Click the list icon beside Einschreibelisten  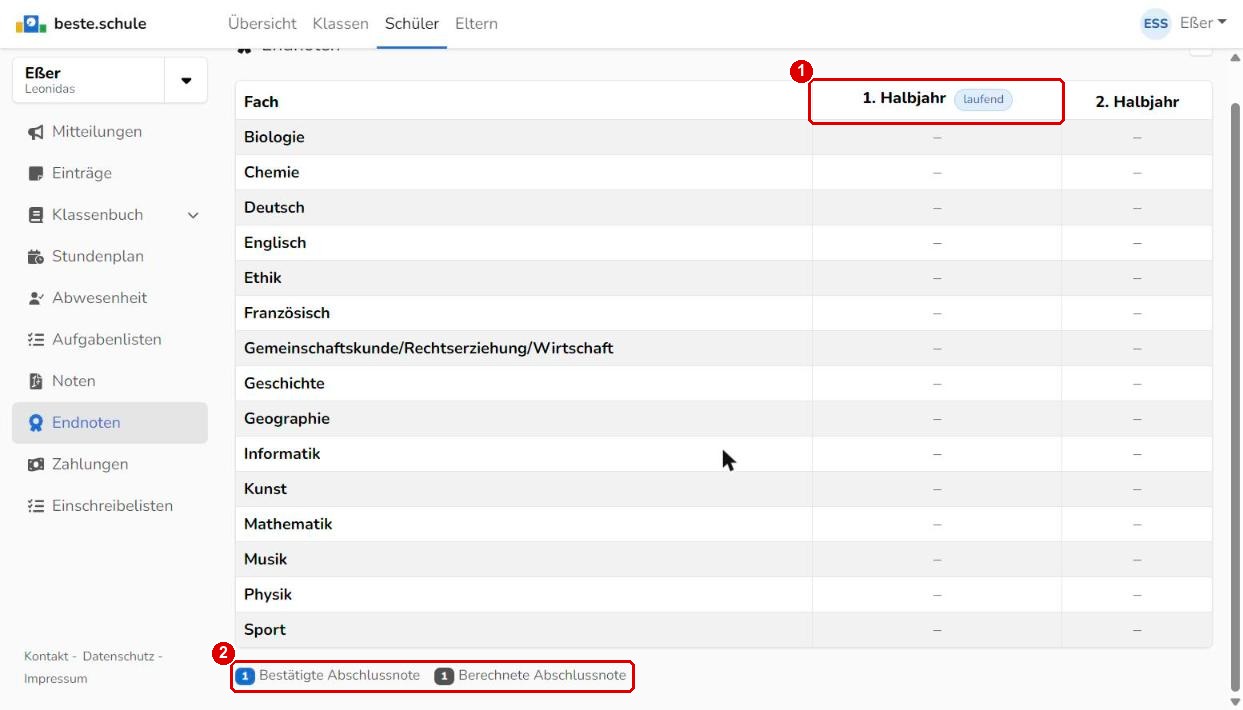pyautogui.click(x=36, y=506)
